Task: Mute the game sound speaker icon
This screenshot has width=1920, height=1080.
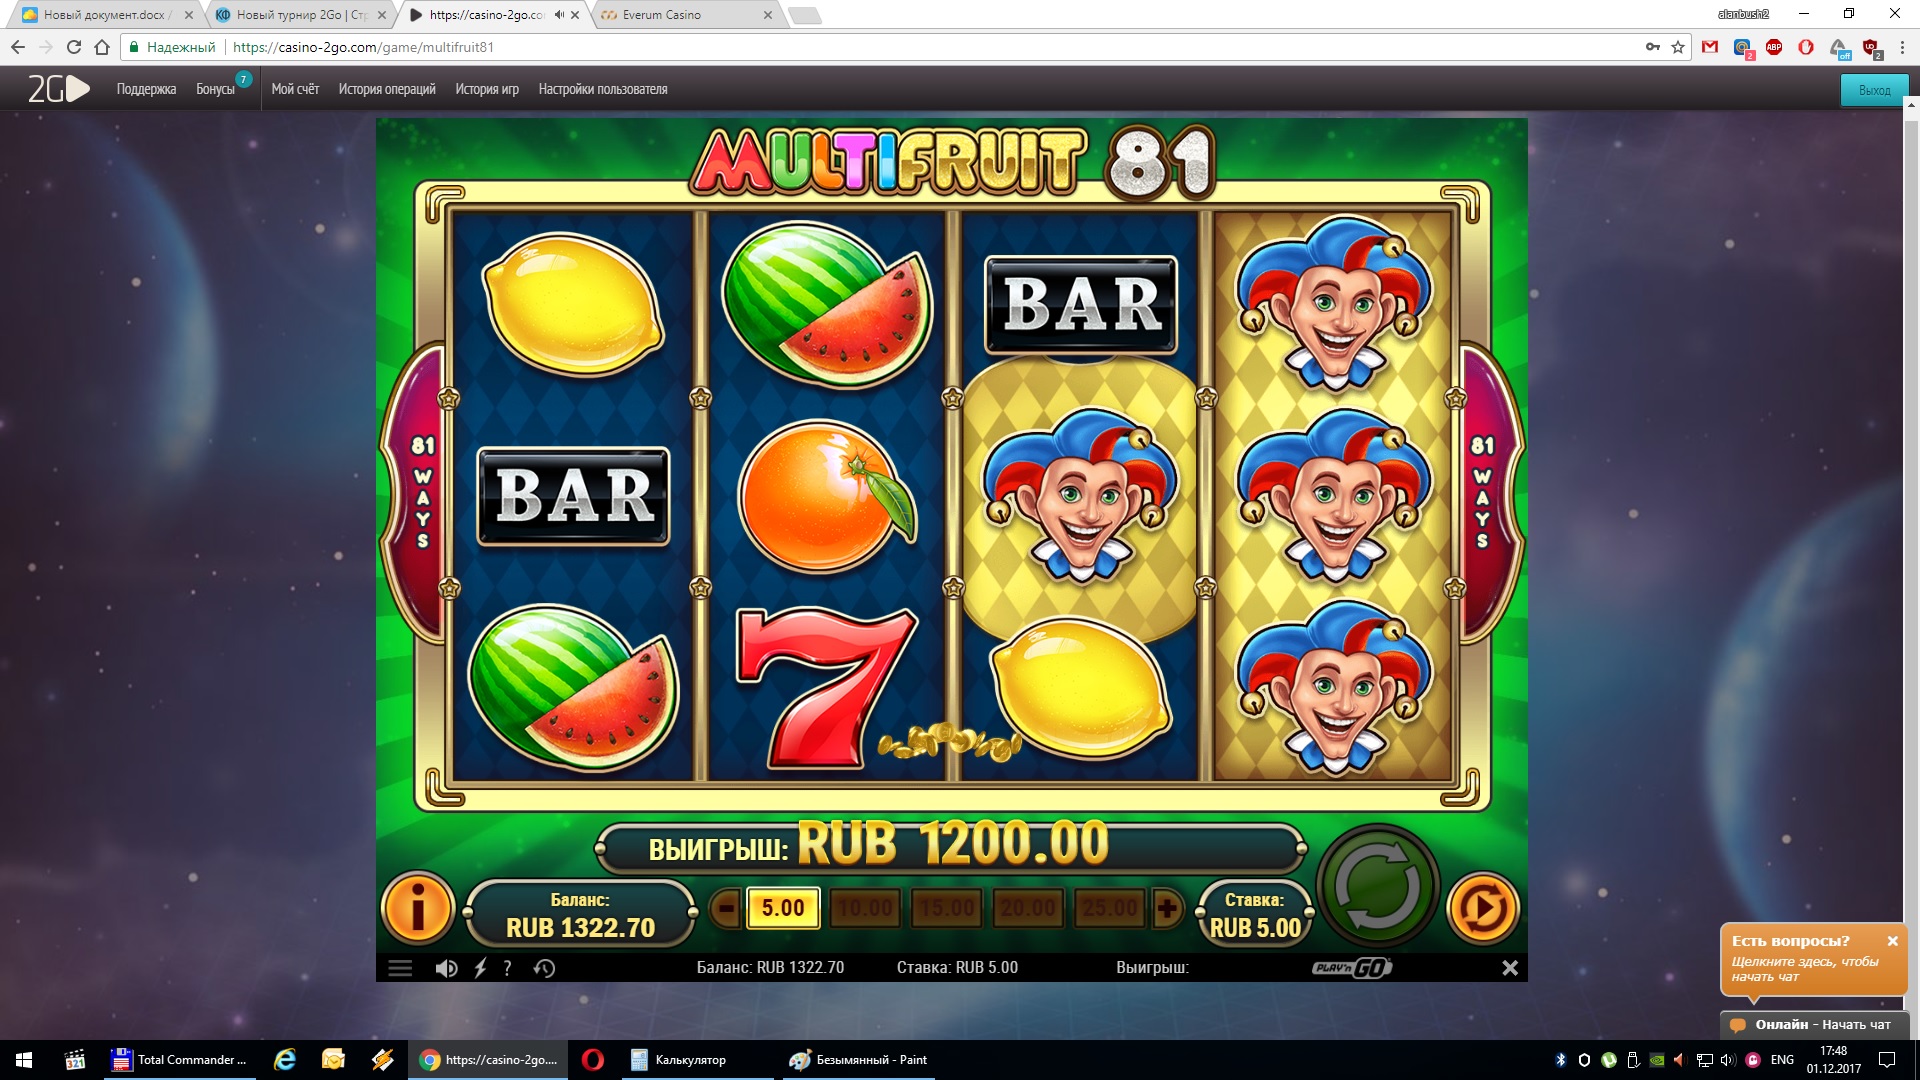Action: [x=446, y=968]
